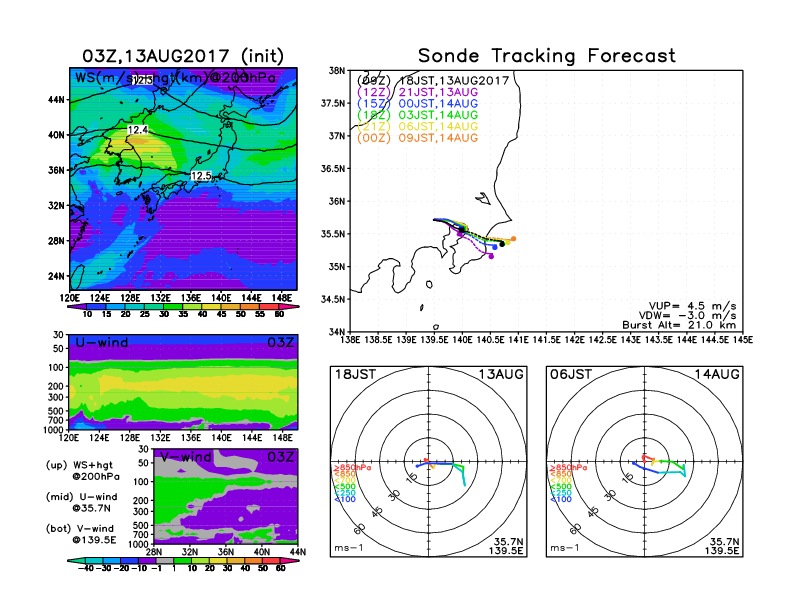Click the "12.4" height contour label
792x612 pixels.
(137, 130)
